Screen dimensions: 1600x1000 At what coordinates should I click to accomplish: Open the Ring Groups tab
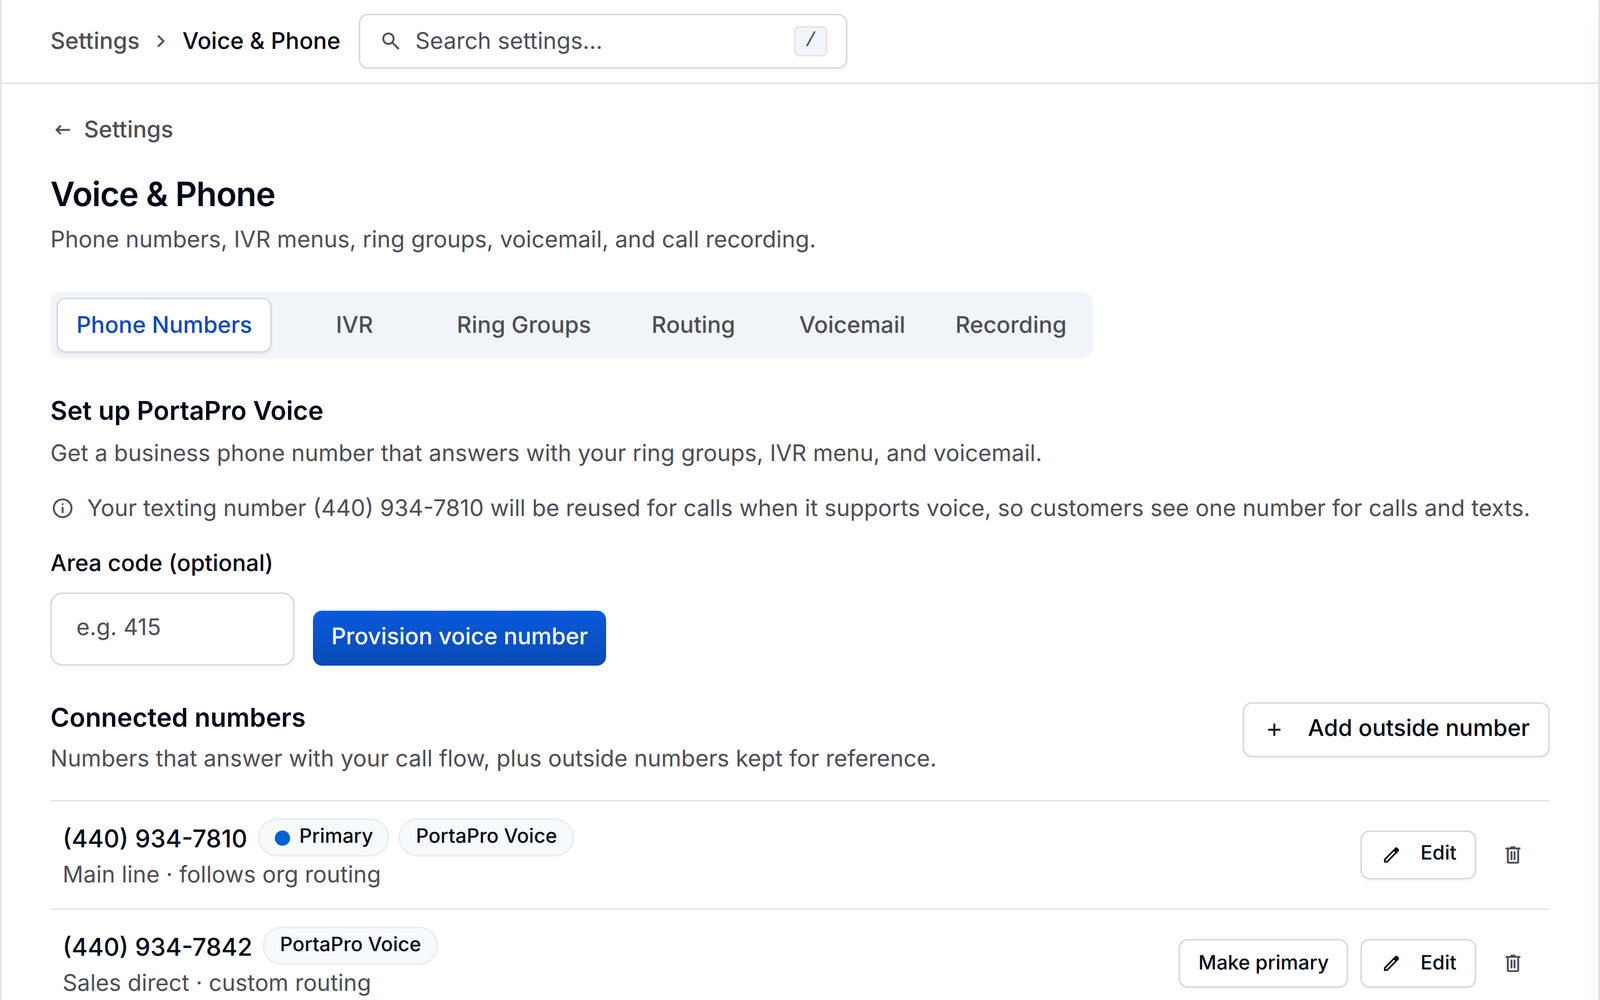coord(523,325)
